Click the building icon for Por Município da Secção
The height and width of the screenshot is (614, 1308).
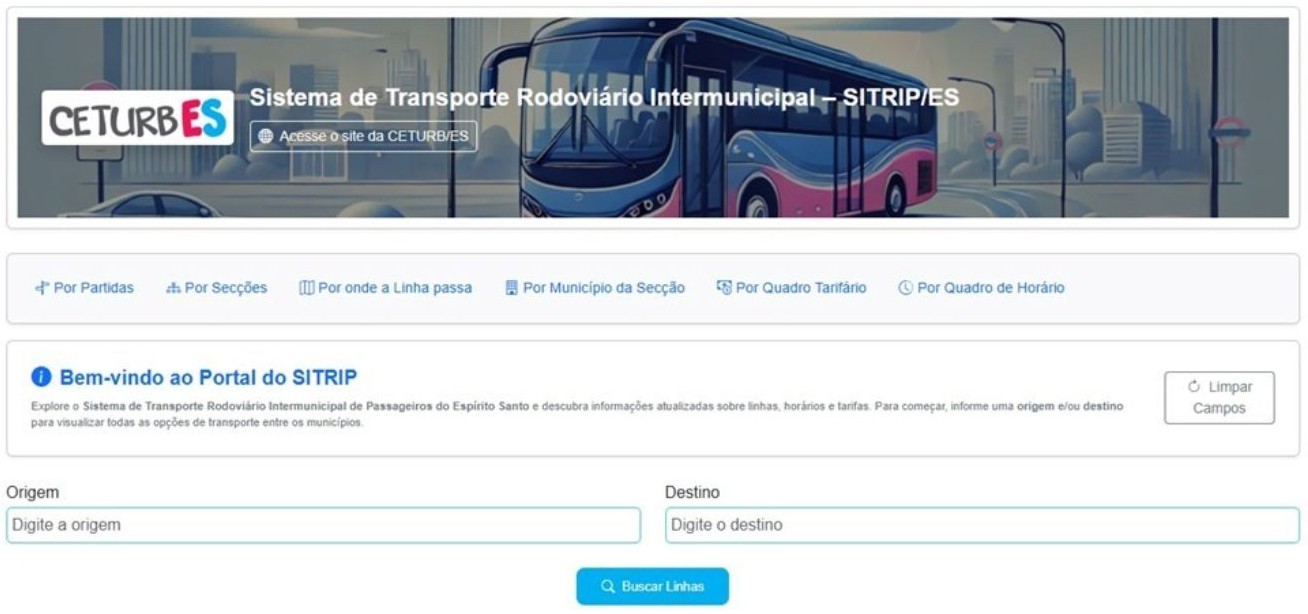tap(512, 288)
